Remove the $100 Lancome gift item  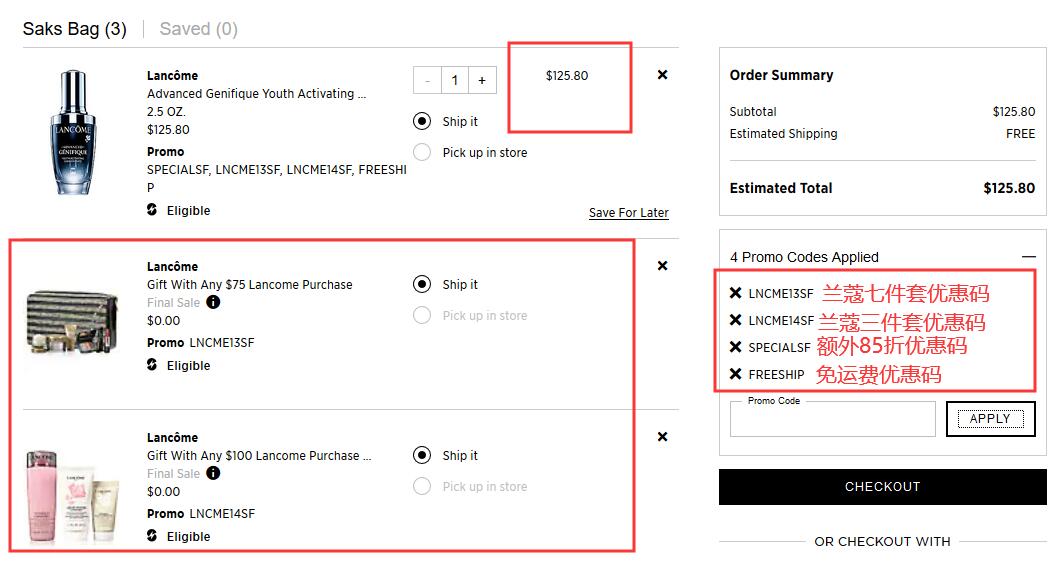tap(663, 437)
